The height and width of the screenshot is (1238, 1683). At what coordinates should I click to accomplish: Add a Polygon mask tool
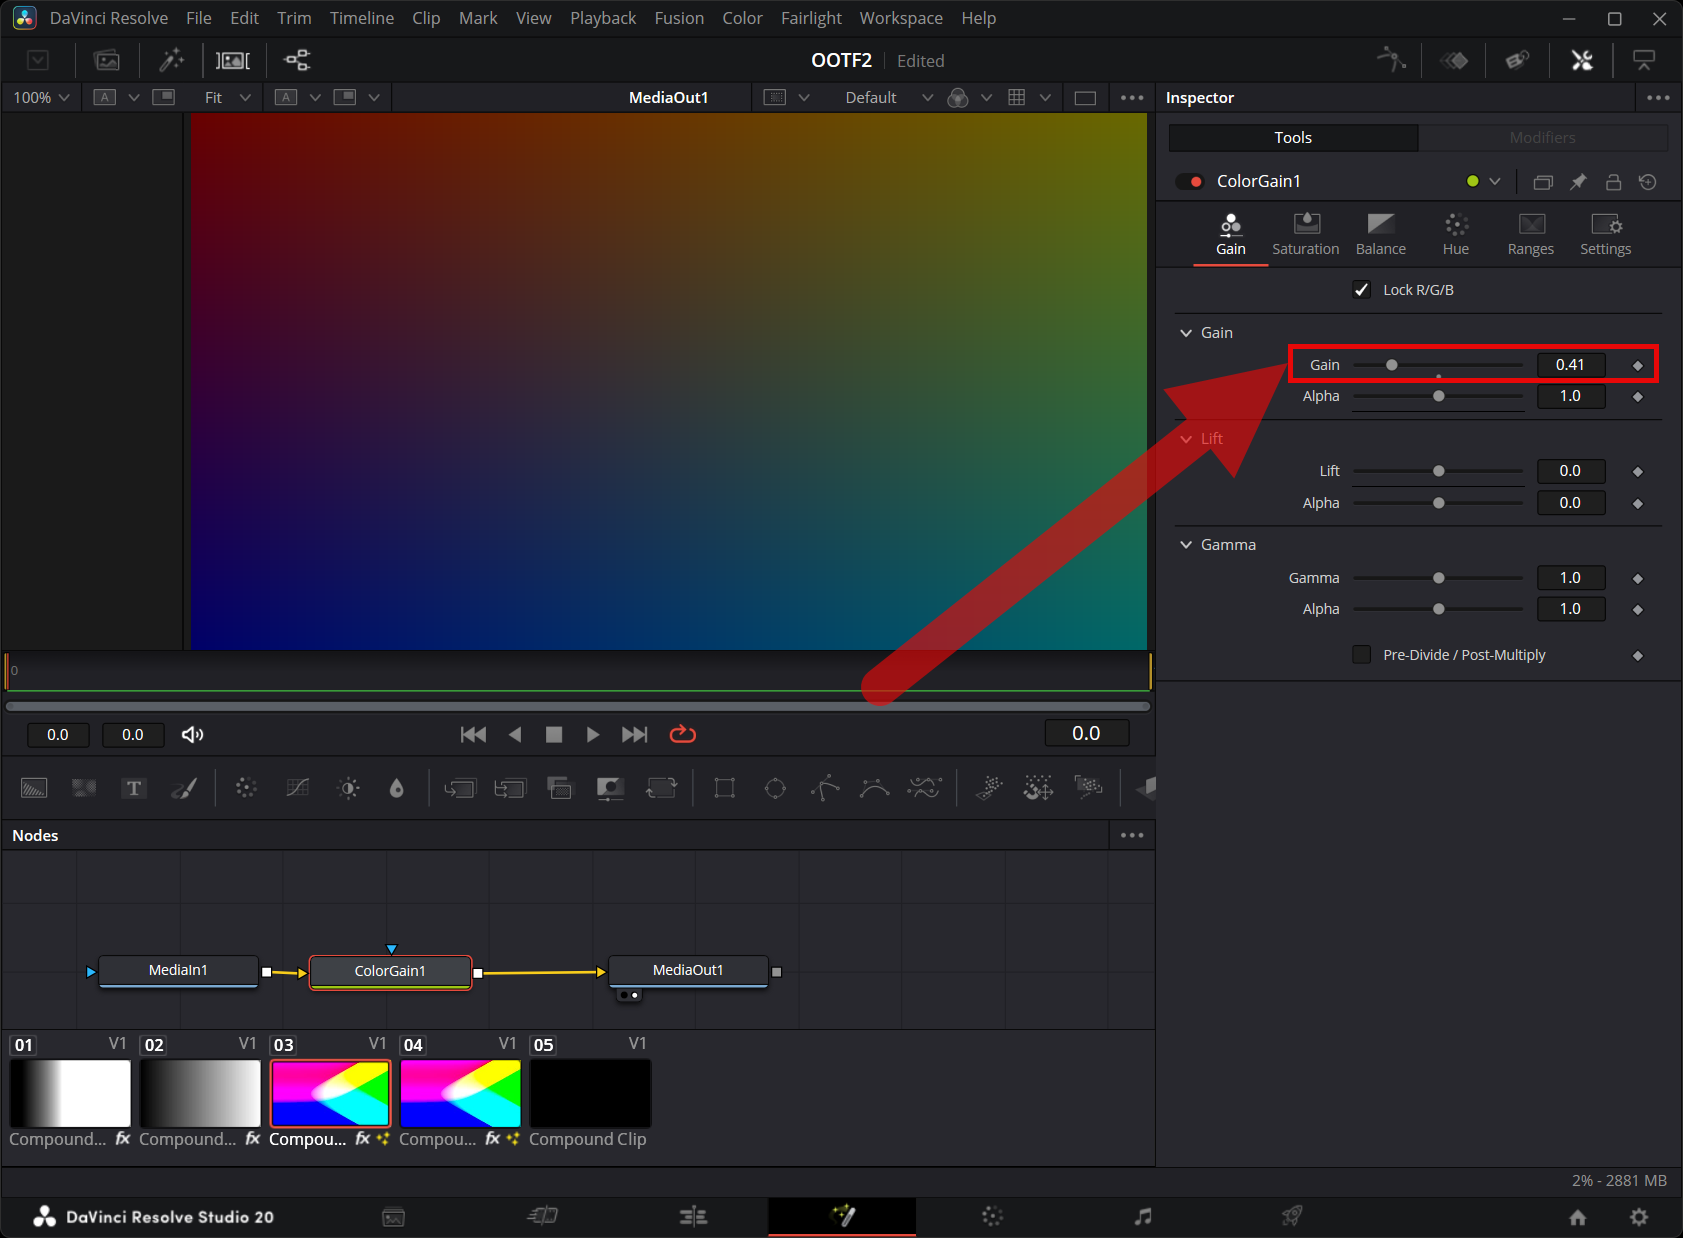coord(825,788)
